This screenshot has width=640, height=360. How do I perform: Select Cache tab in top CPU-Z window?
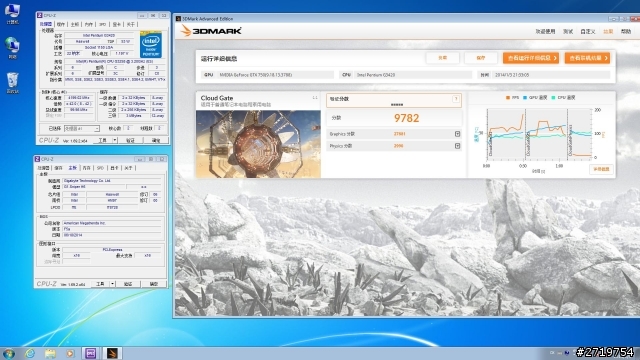click(61, 24)
